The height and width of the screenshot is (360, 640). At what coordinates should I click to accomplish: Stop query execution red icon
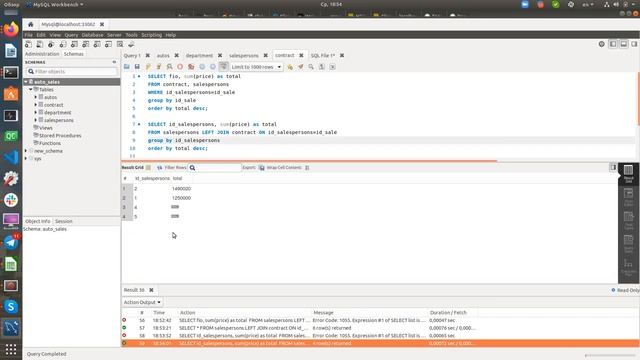point(180,67)
